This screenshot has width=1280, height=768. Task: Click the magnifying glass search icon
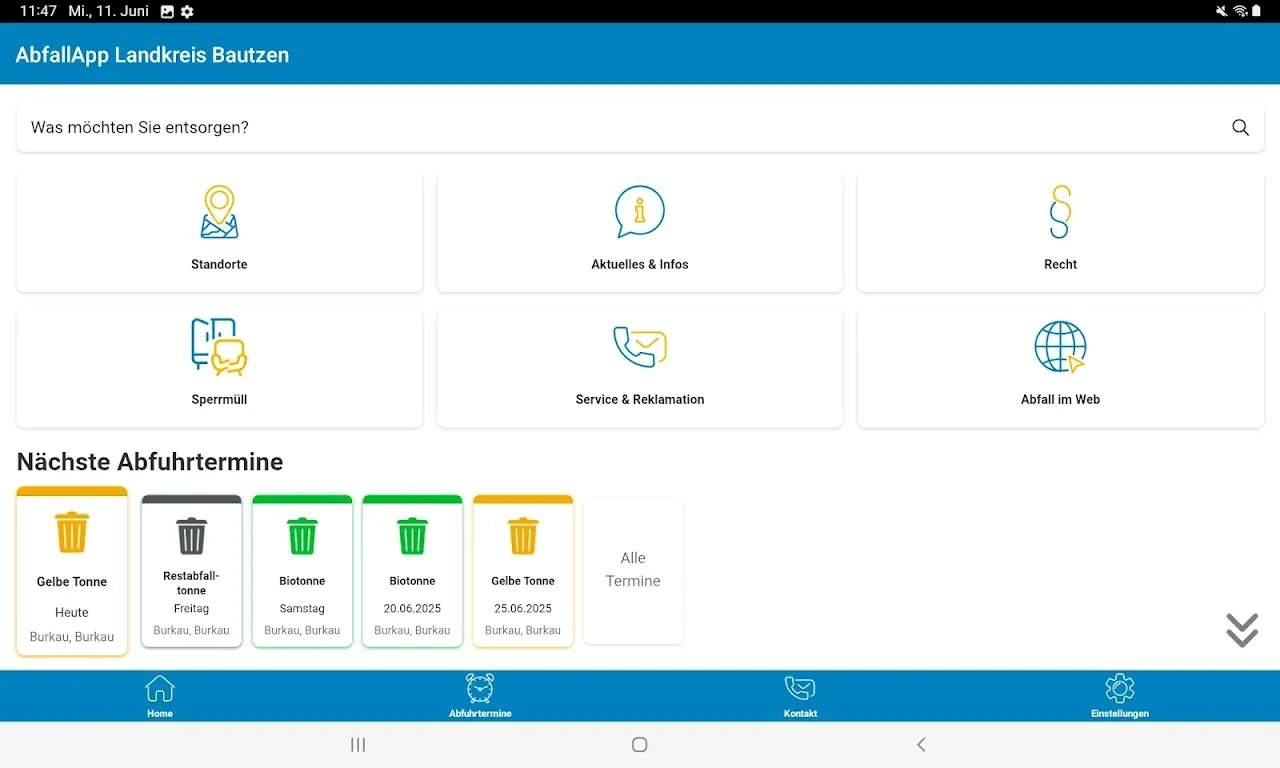point(1240,128)
